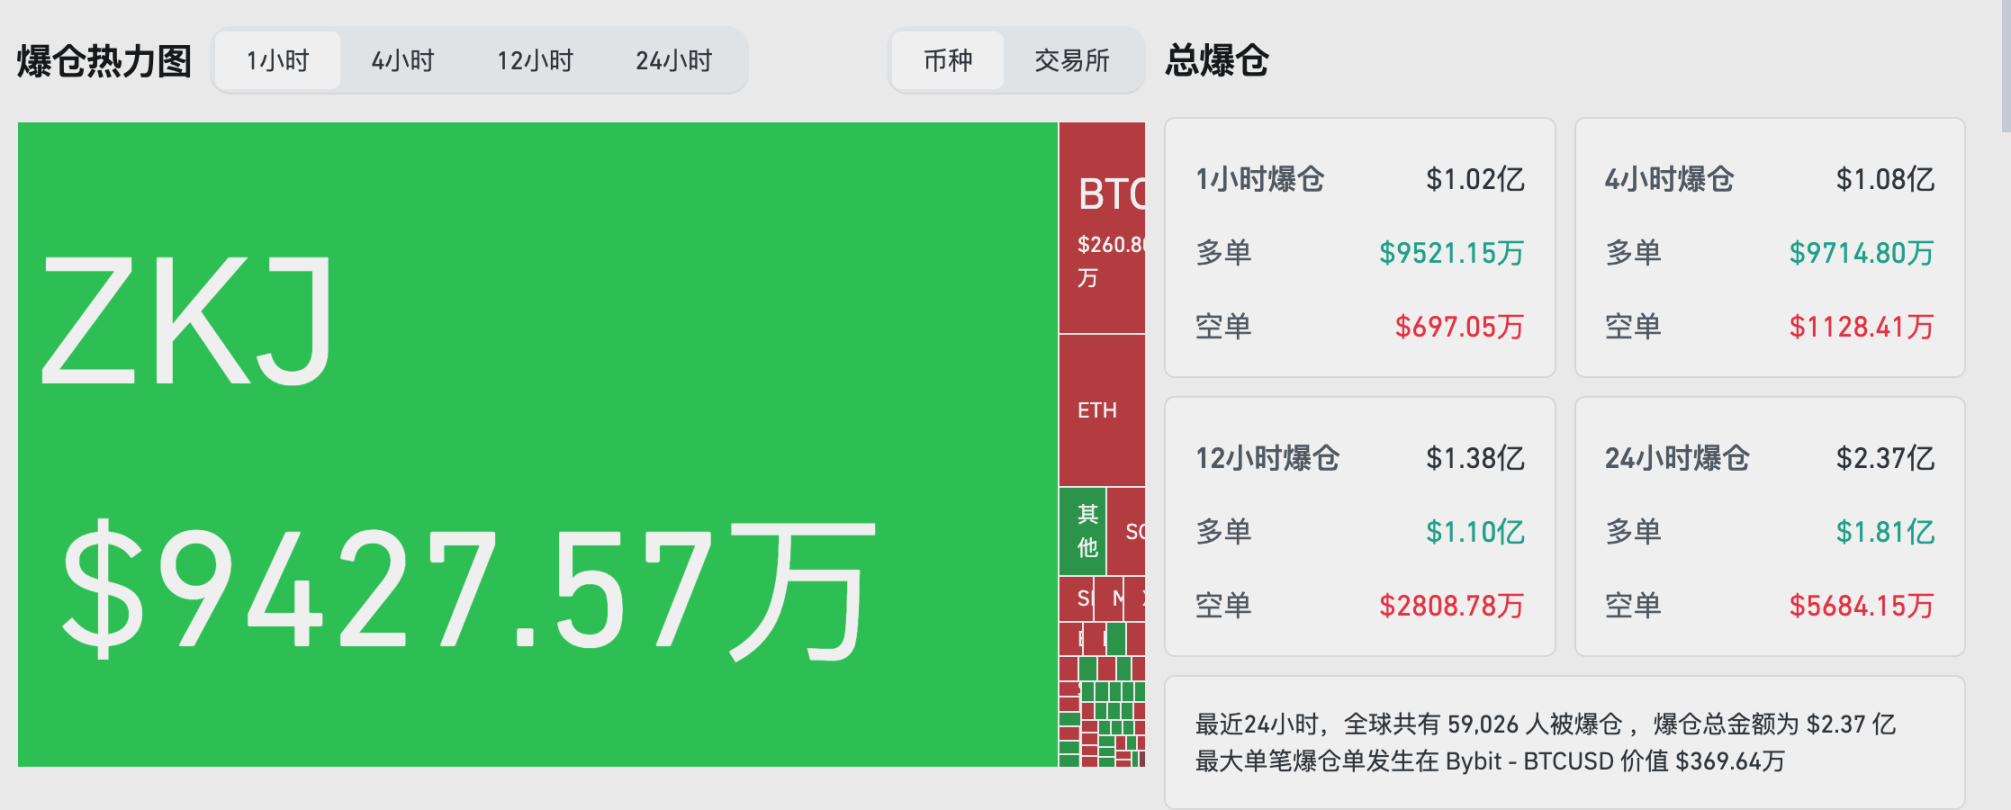Switch heatmap to 4小时 view
Image resolution: width=2011 pixels, height=810 pixels.
click(x=404, y=60)
